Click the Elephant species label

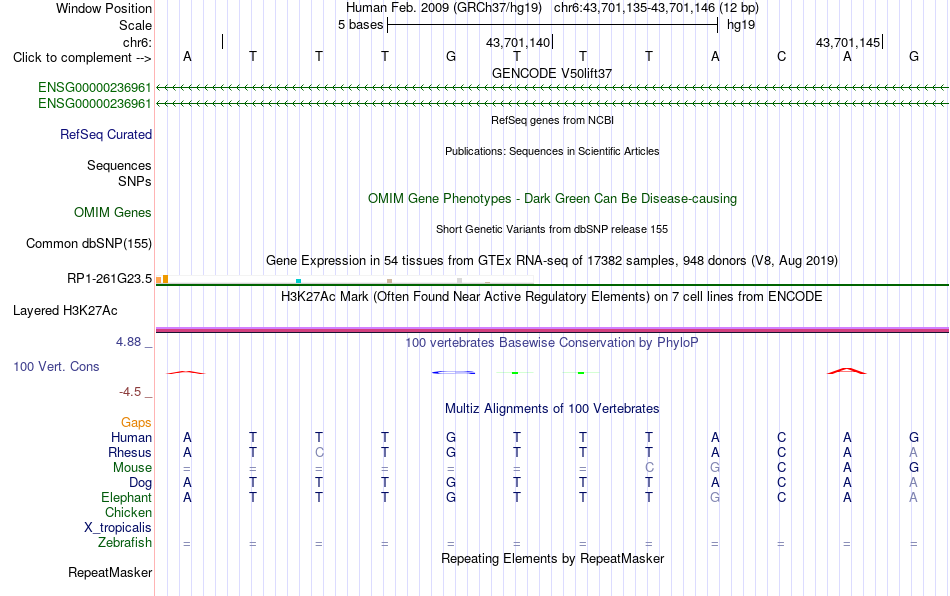coord(127,497)
